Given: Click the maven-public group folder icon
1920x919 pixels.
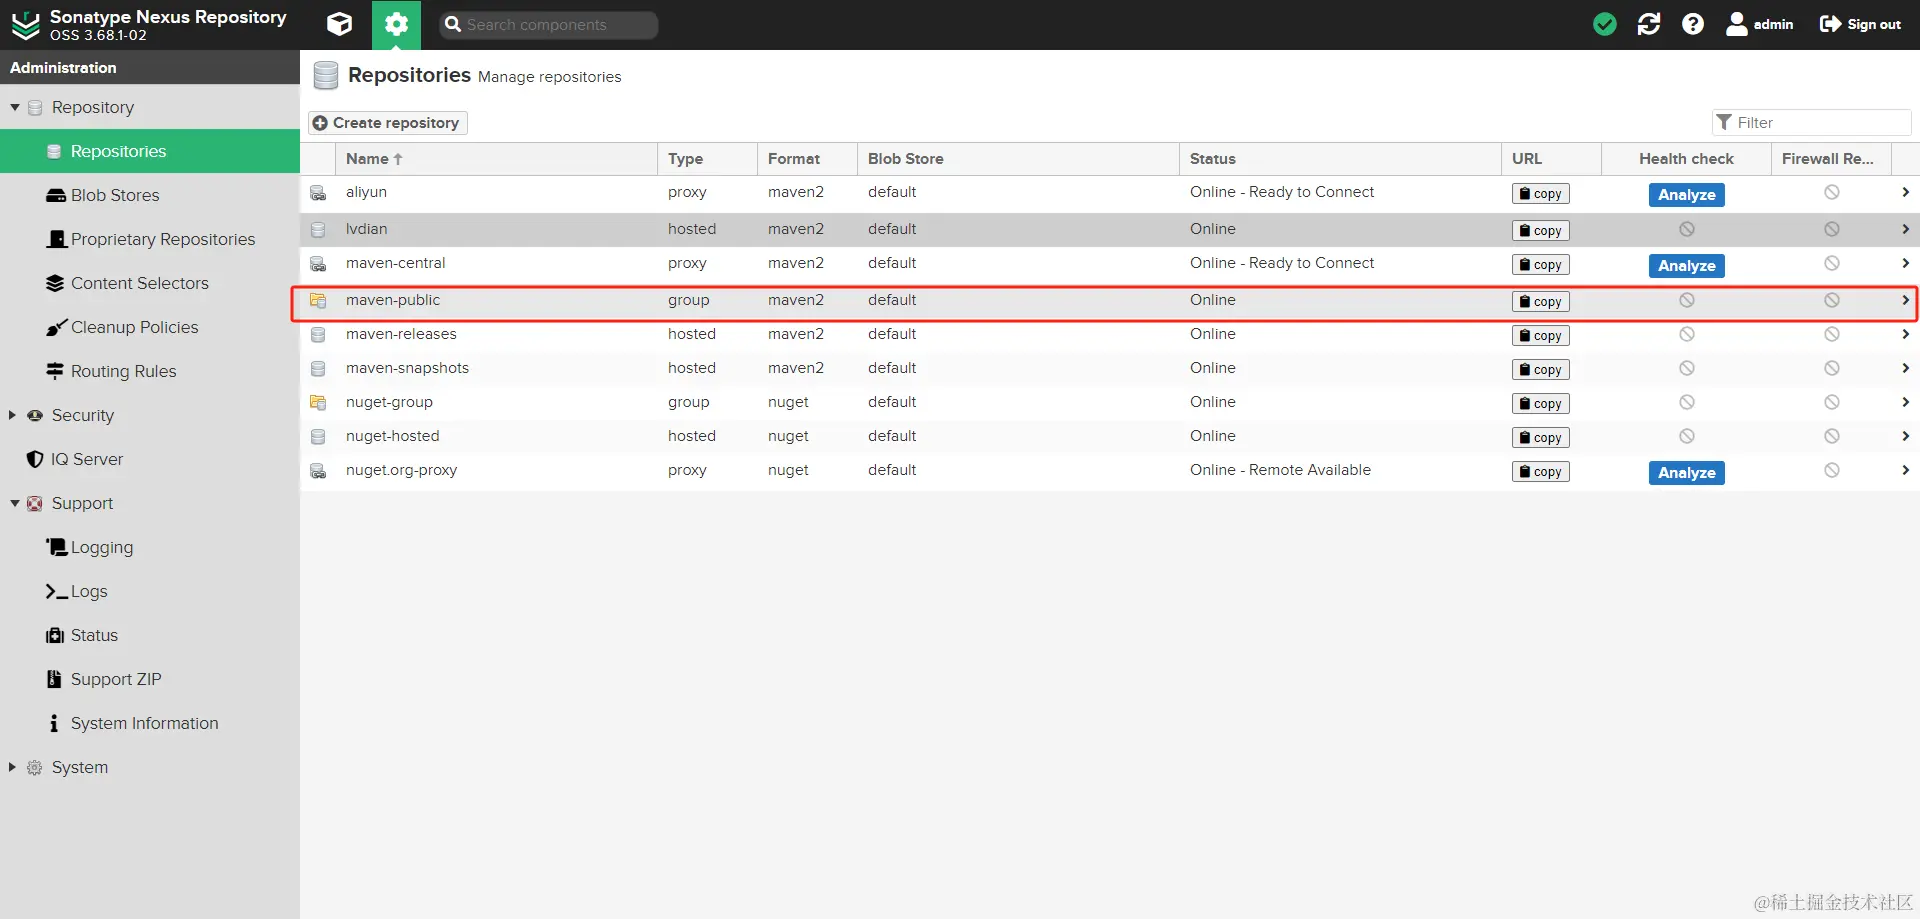Looking at the screenshot, I should [318, 301].
